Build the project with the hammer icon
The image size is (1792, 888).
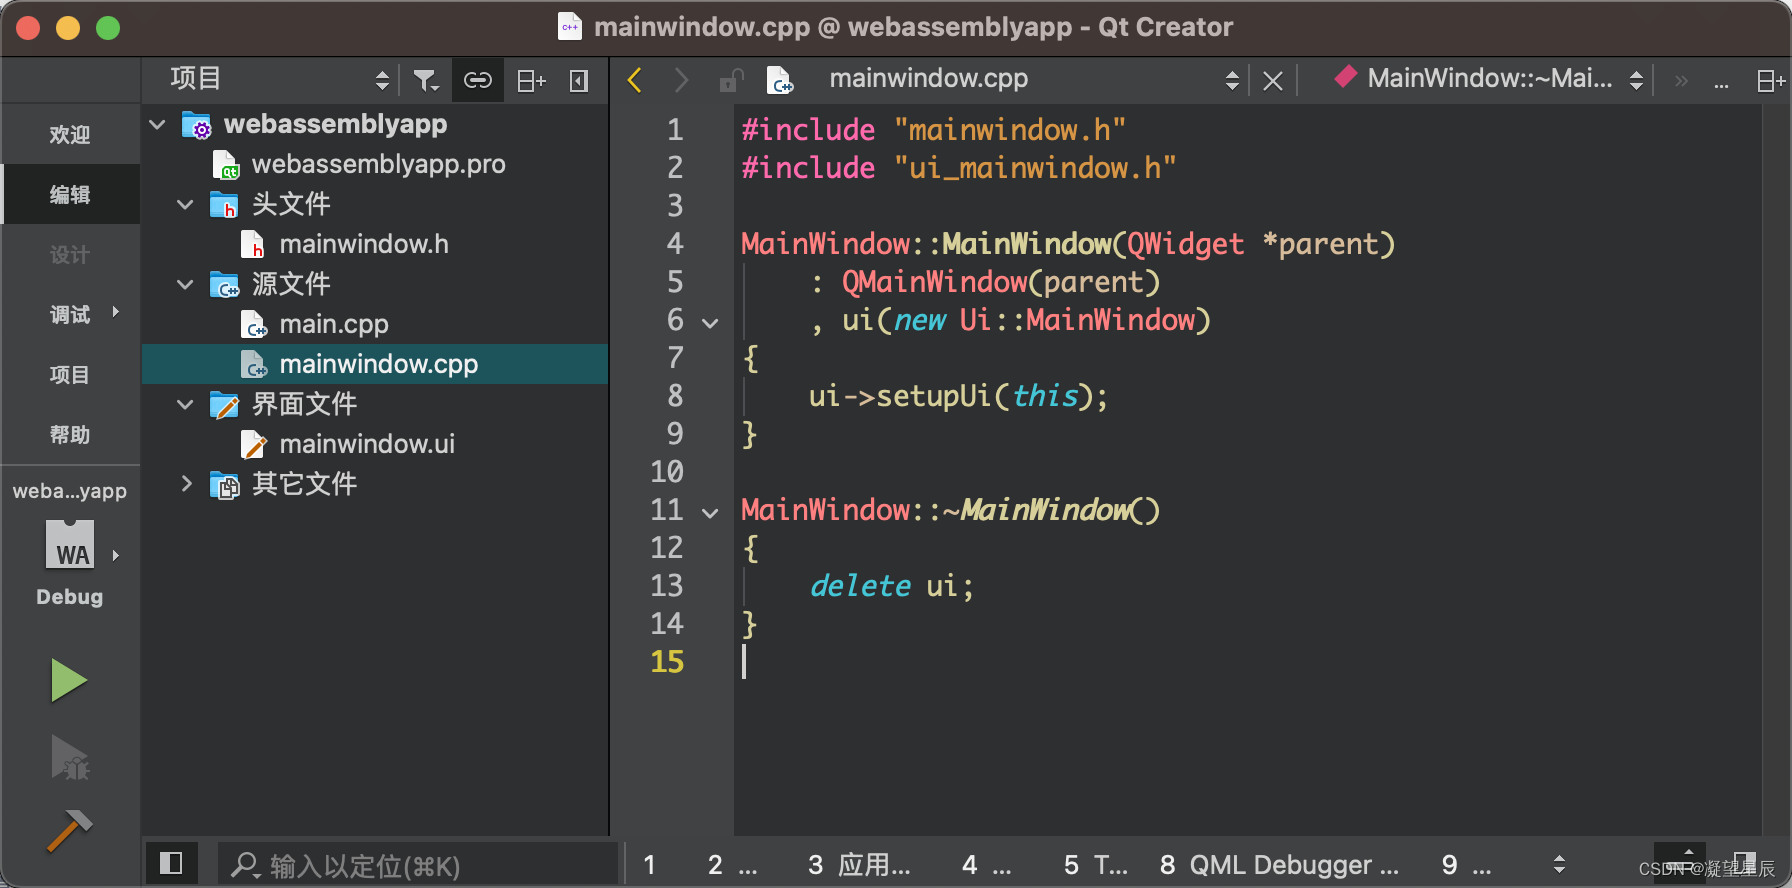[69, 830]
